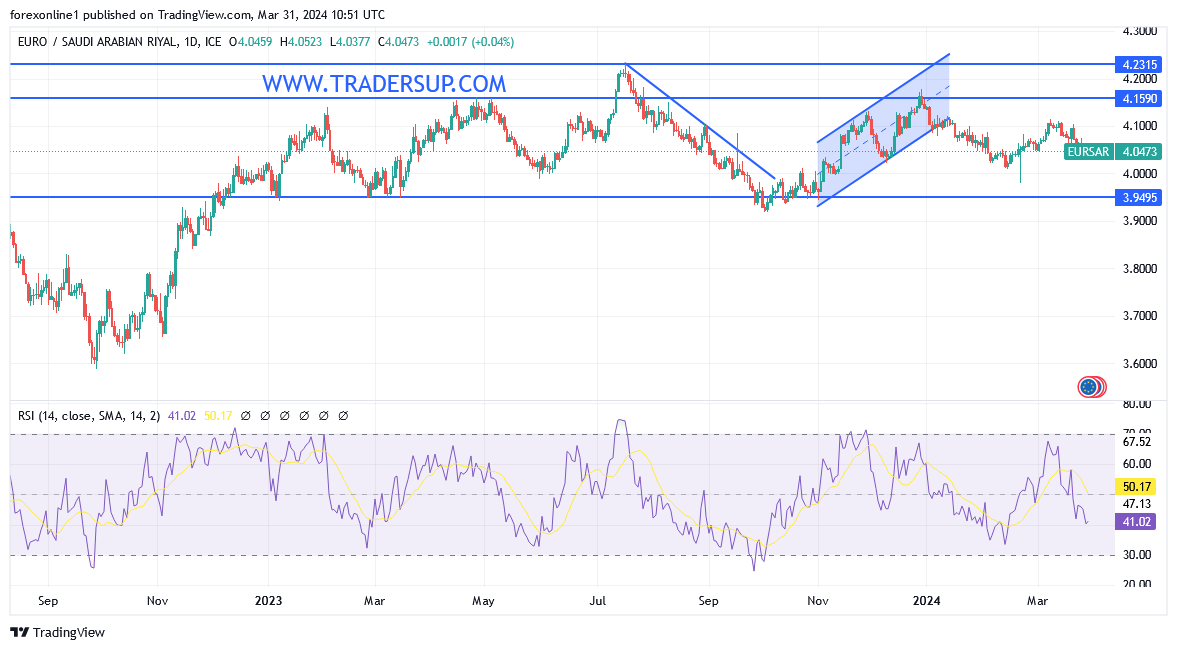Click the yellow RSI SMA legend value 50.17
This screenshot has height=650, width=1177.
tap(218, 416)
